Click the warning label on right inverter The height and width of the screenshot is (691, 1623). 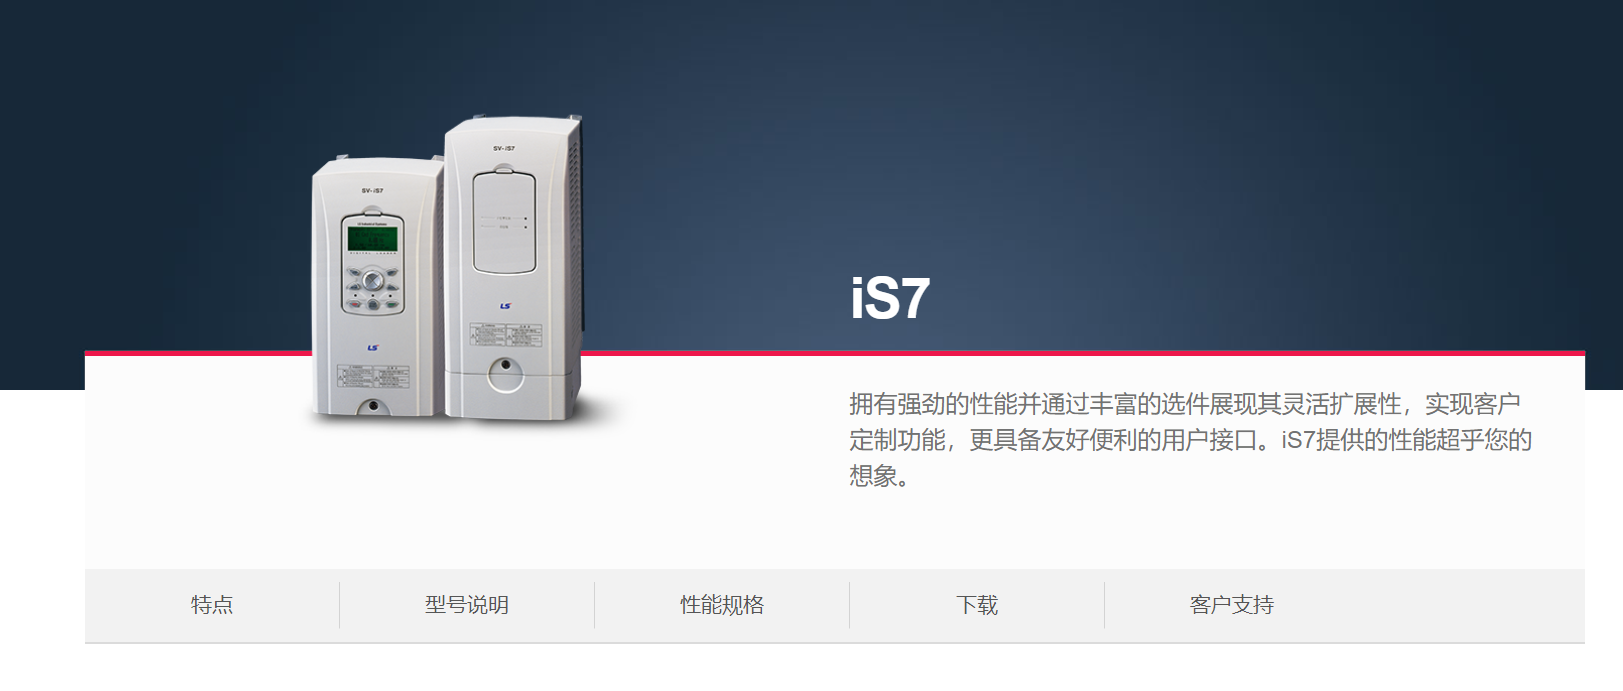[x=505, y=334]
